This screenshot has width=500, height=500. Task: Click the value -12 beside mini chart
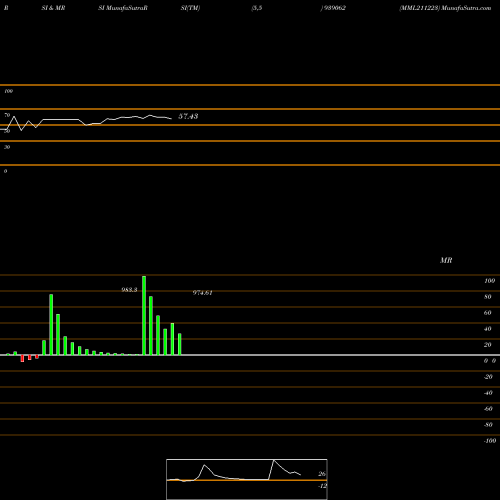tap(322, 486)
